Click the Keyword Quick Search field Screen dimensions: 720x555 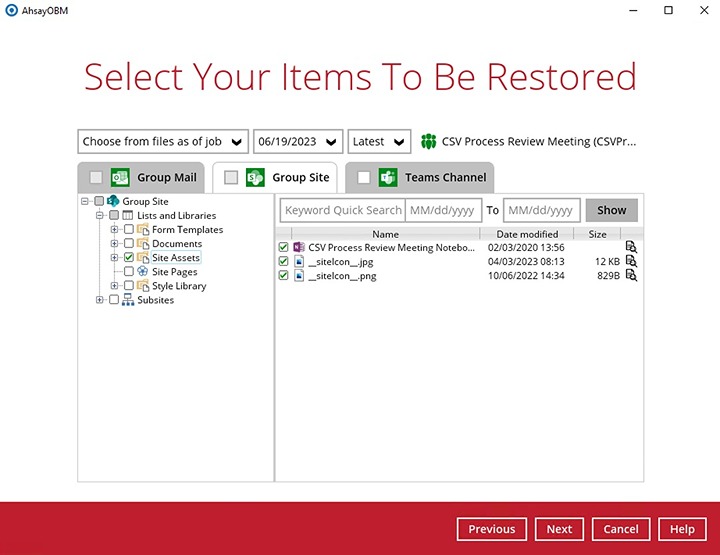tap(342, 210)
